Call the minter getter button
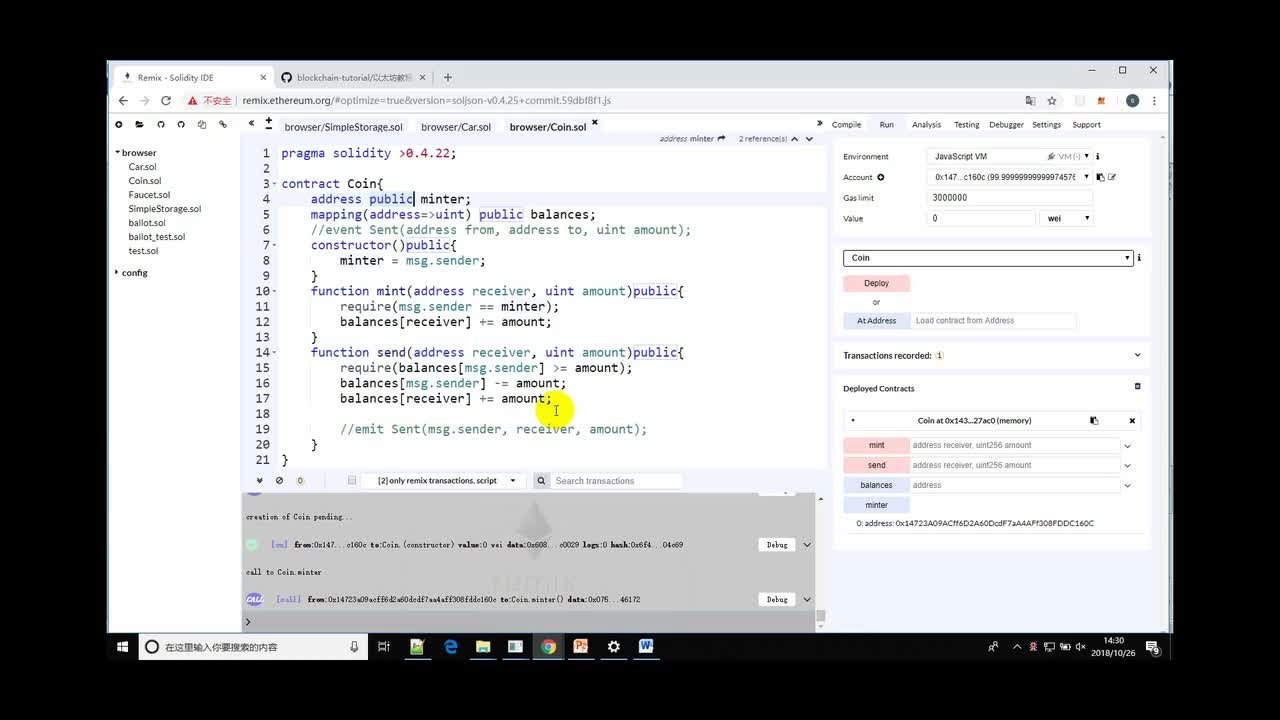This screenshot has width=1280, height=720. point(876,505)
